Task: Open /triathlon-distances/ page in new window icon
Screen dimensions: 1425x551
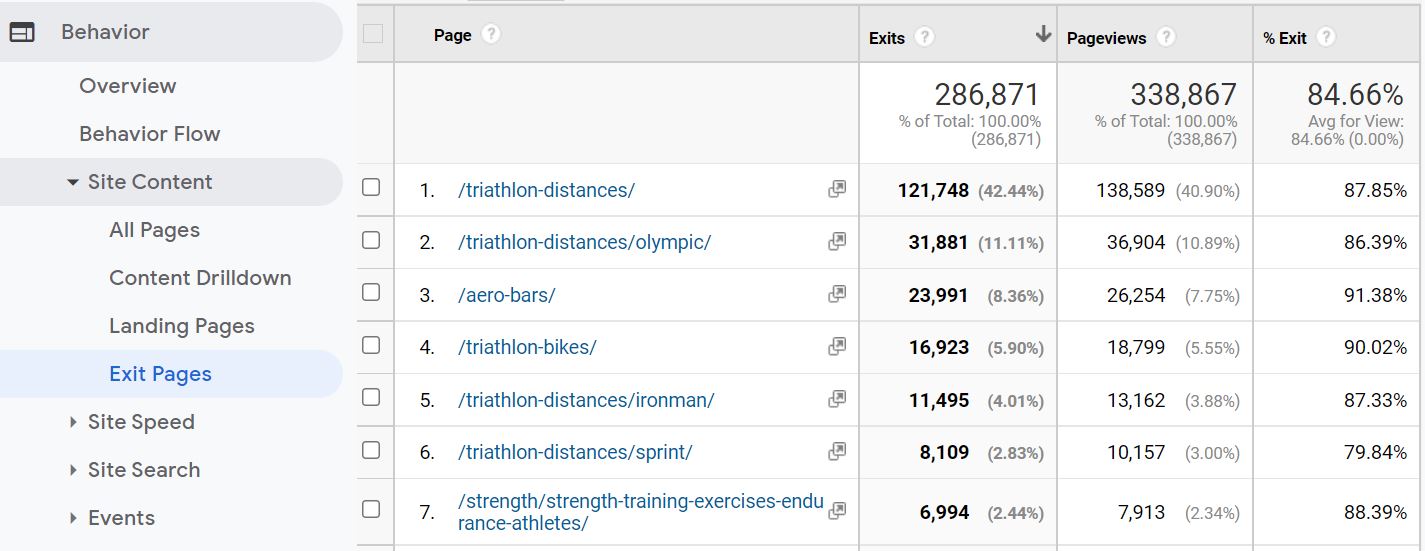Action: [837, 189]
